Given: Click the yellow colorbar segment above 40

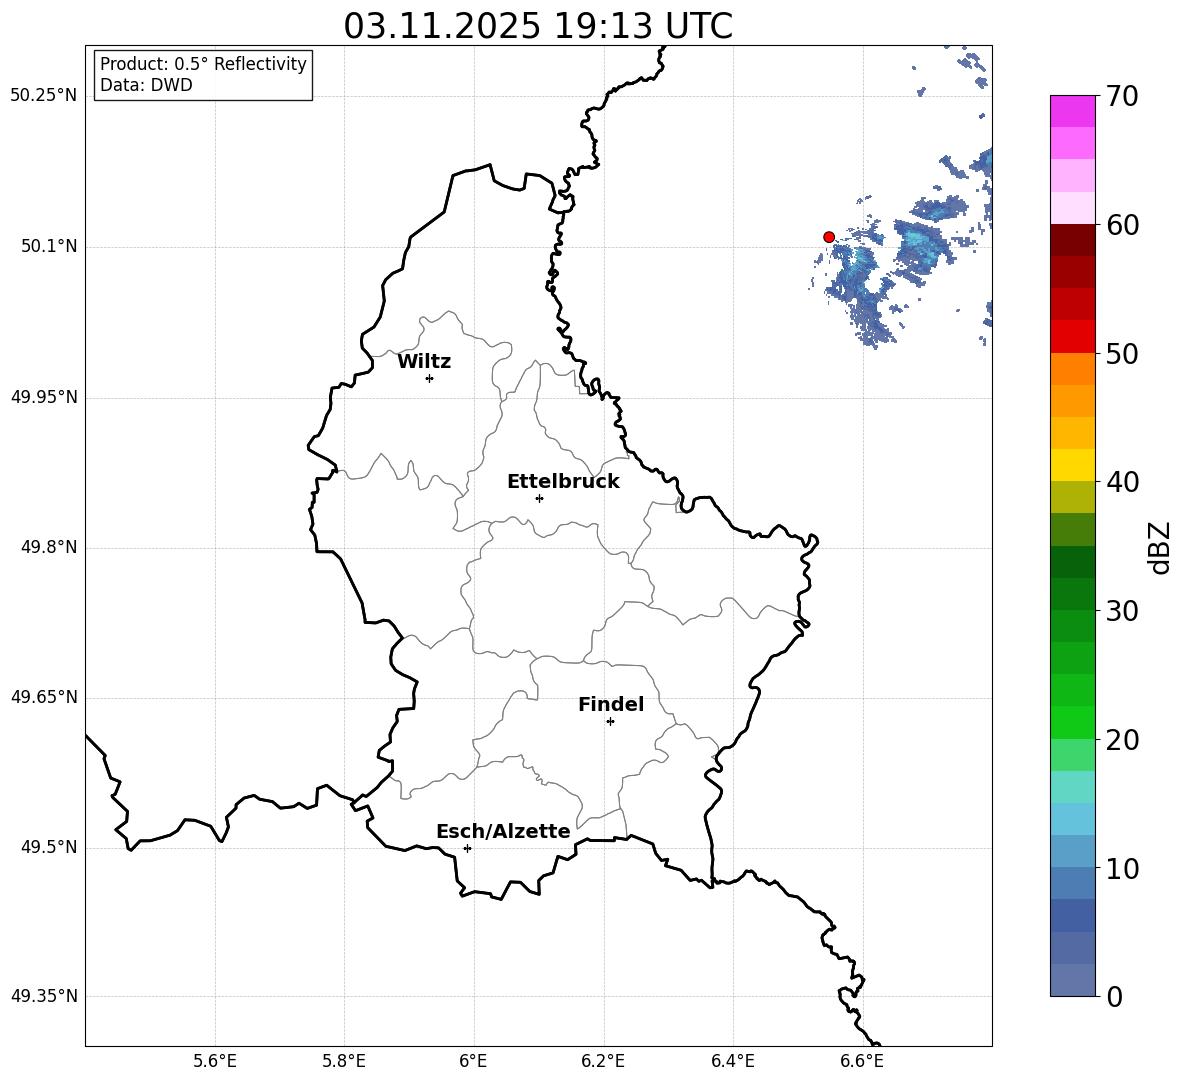Looking at the screenshot, I should coord(1072,465).
